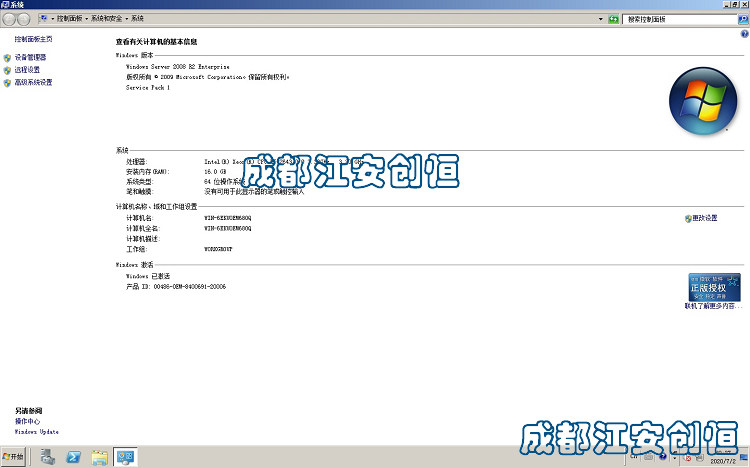Screen dimensions: 750x468
Task: Go to 控制面板主页
Action: click(33, 39)
